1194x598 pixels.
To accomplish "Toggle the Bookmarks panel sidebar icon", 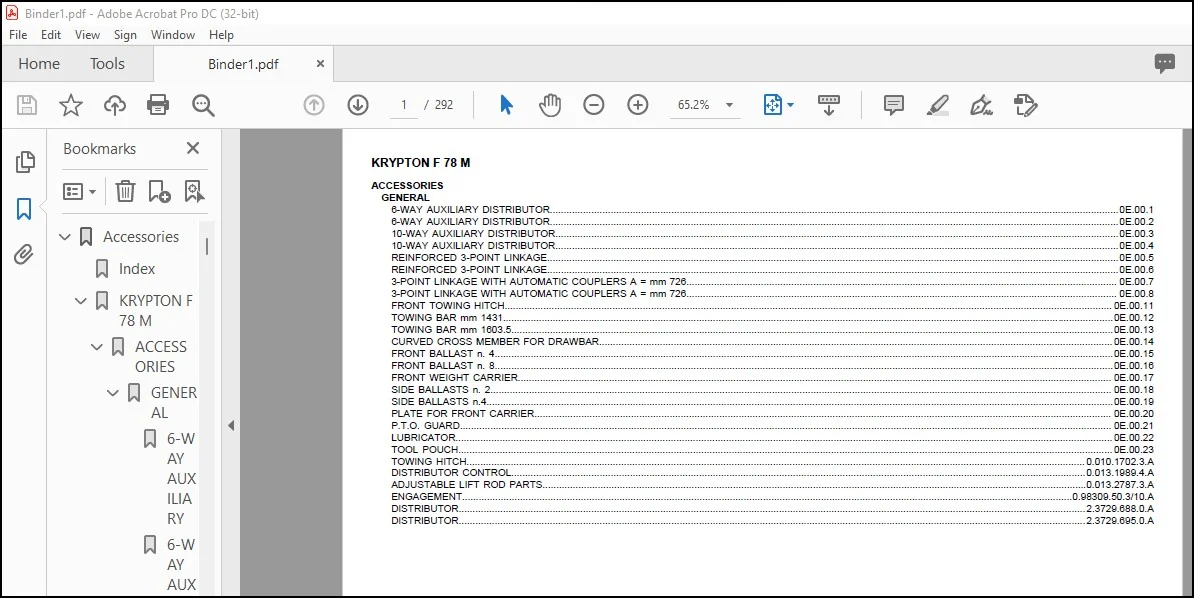I will tap(24, 209).
